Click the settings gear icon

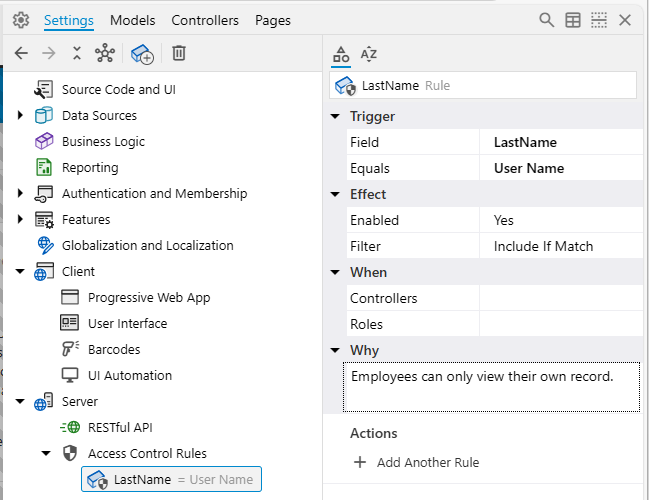coord(21,20)
